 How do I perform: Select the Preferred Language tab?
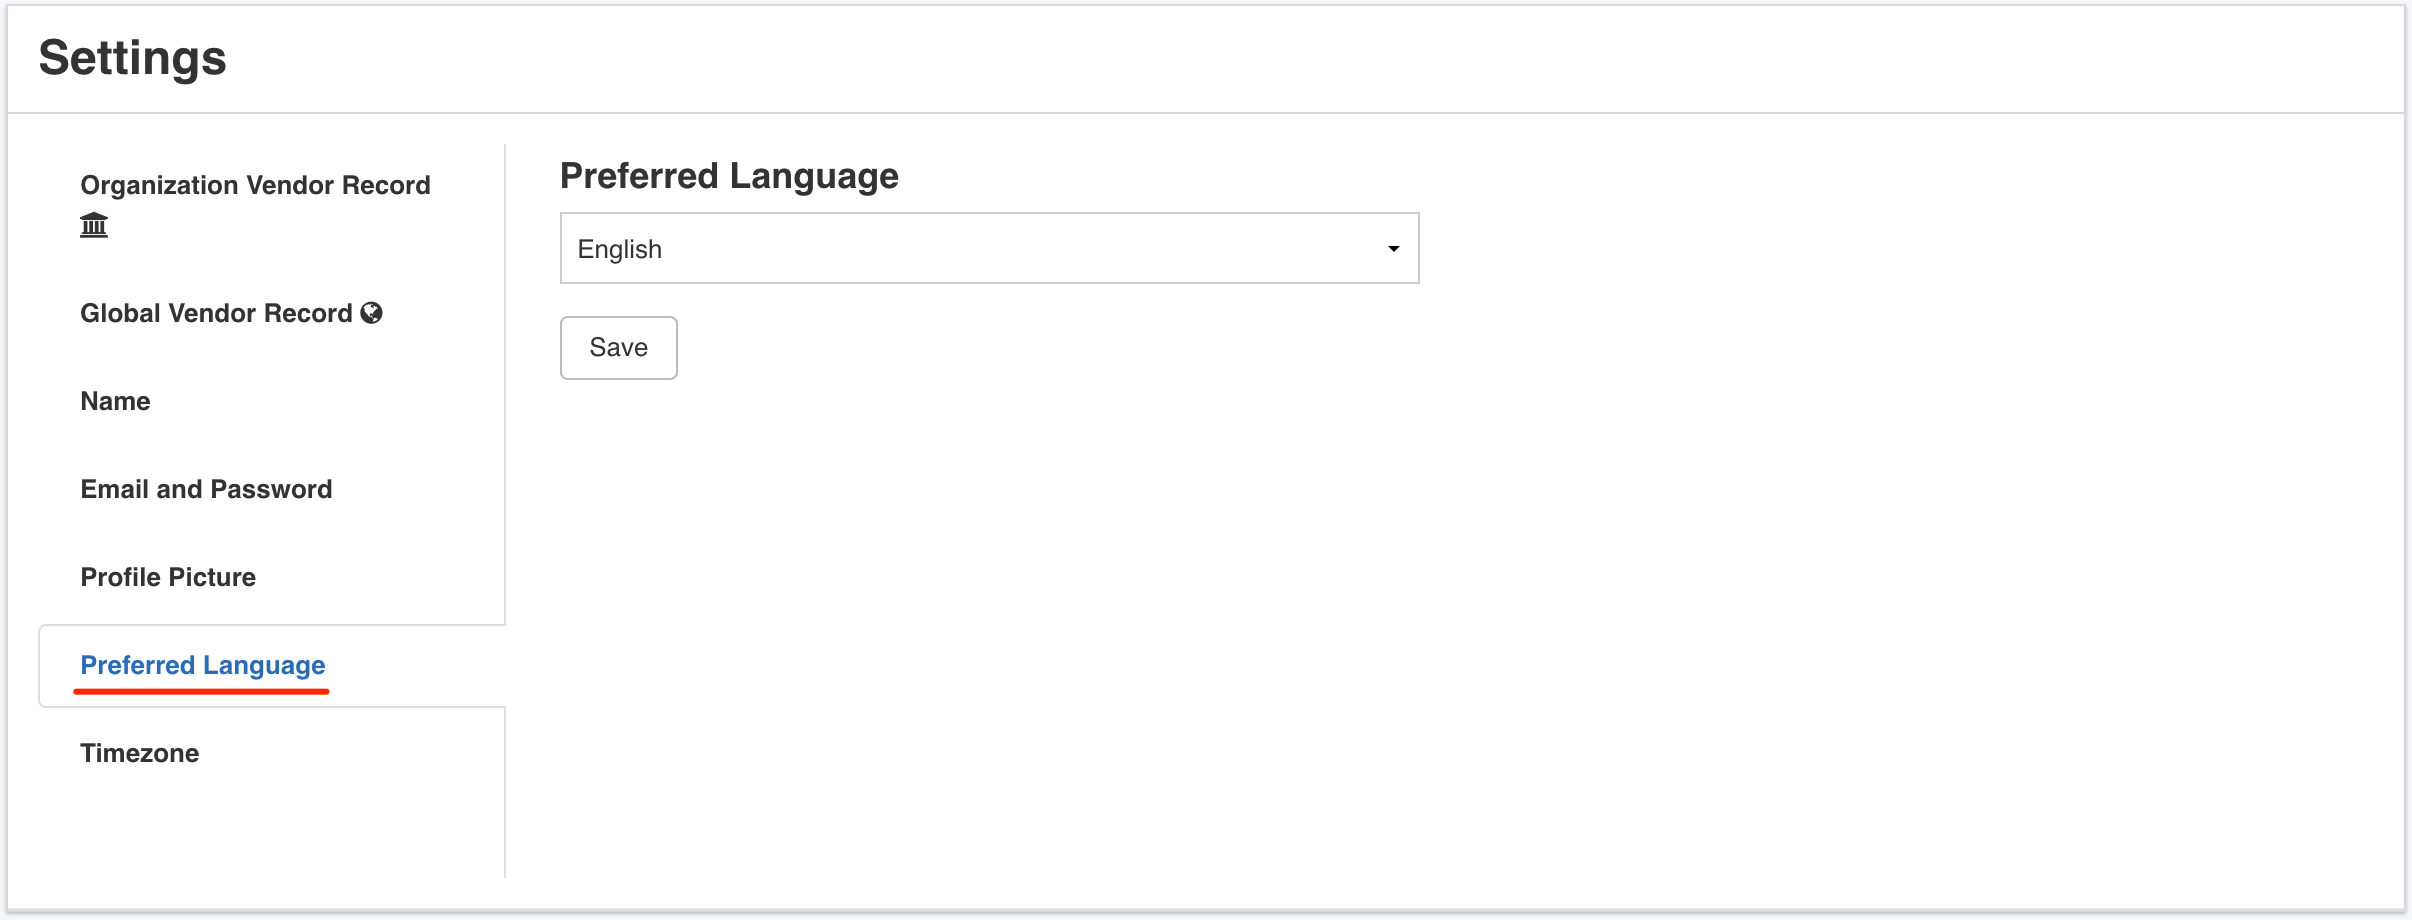[203, 665]
